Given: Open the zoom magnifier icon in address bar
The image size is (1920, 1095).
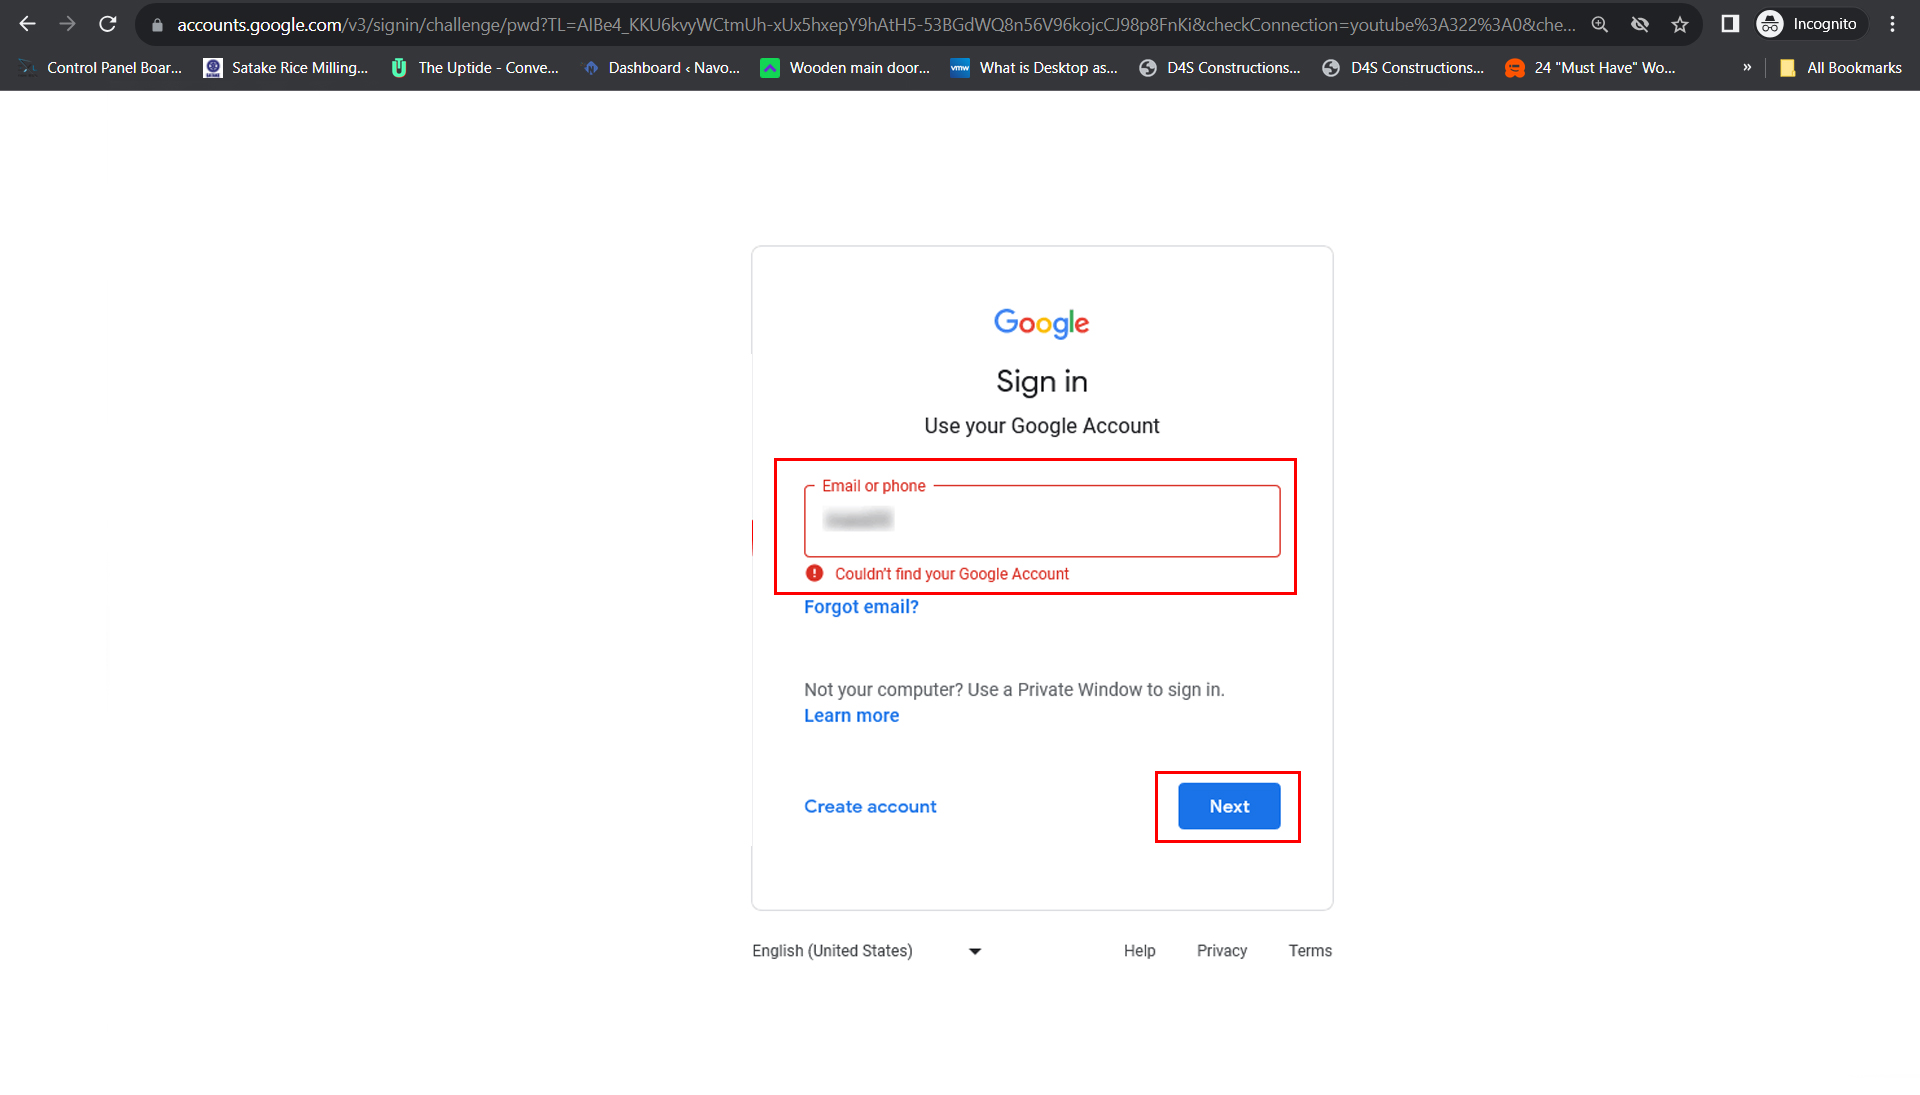Looking at the screenshot, I should 1600,24.
